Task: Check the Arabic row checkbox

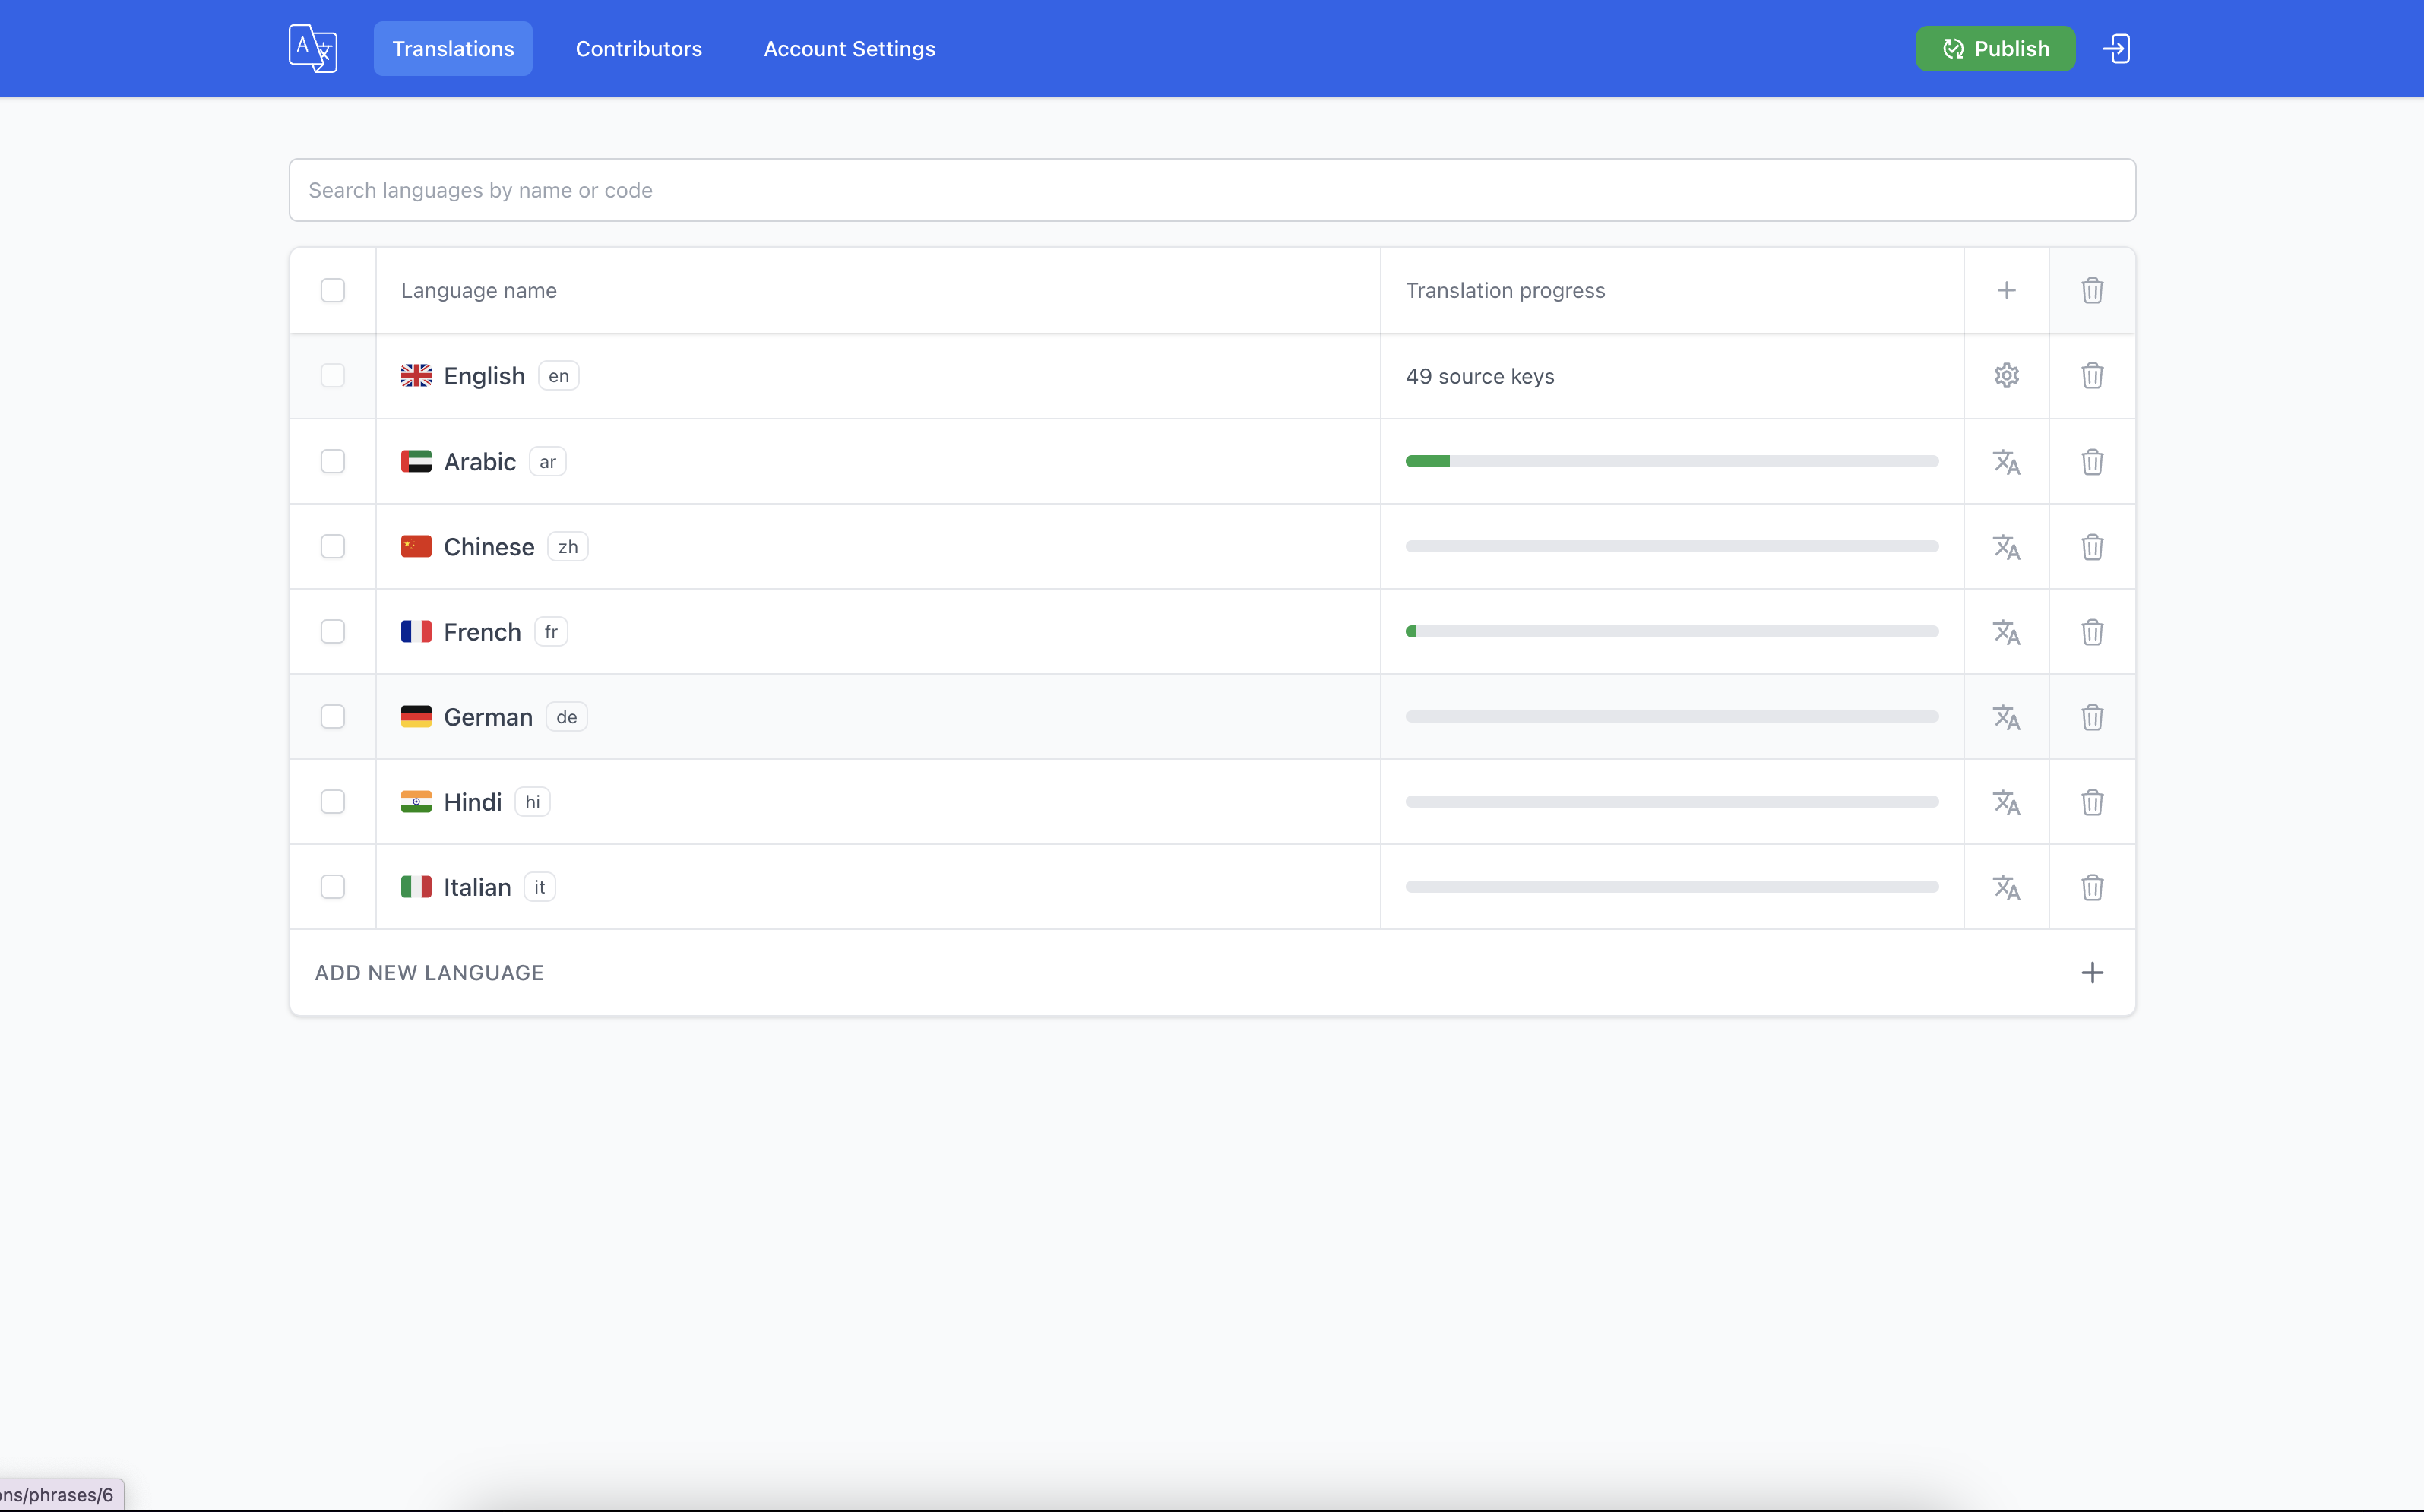Action: coord(333,462)
